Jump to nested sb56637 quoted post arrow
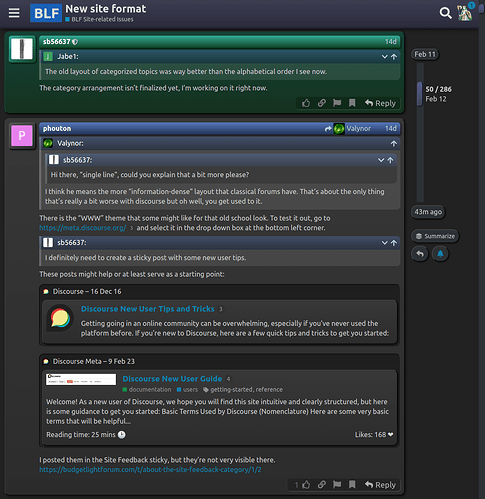The height and width of the screenshot is (499, 485). point(390,160)
